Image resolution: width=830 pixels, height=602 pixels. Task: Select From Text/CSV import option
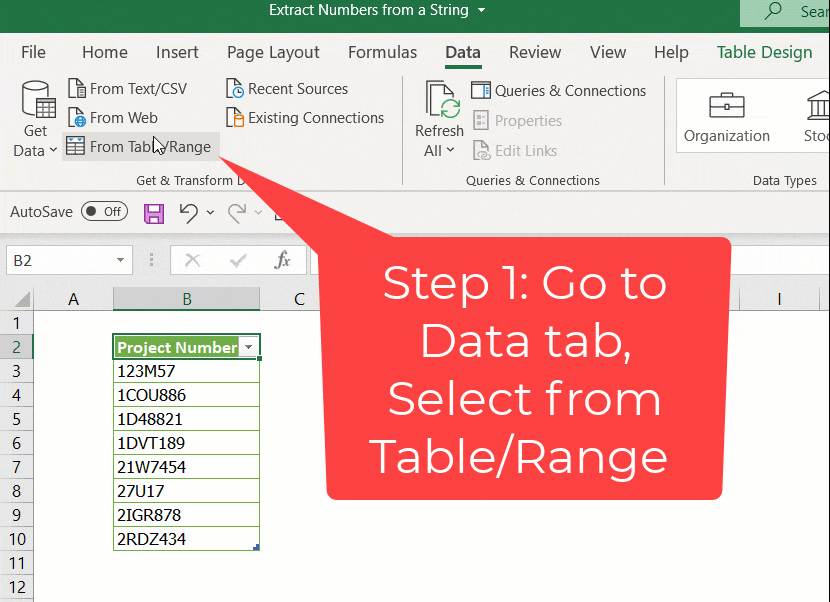(127, 89)
